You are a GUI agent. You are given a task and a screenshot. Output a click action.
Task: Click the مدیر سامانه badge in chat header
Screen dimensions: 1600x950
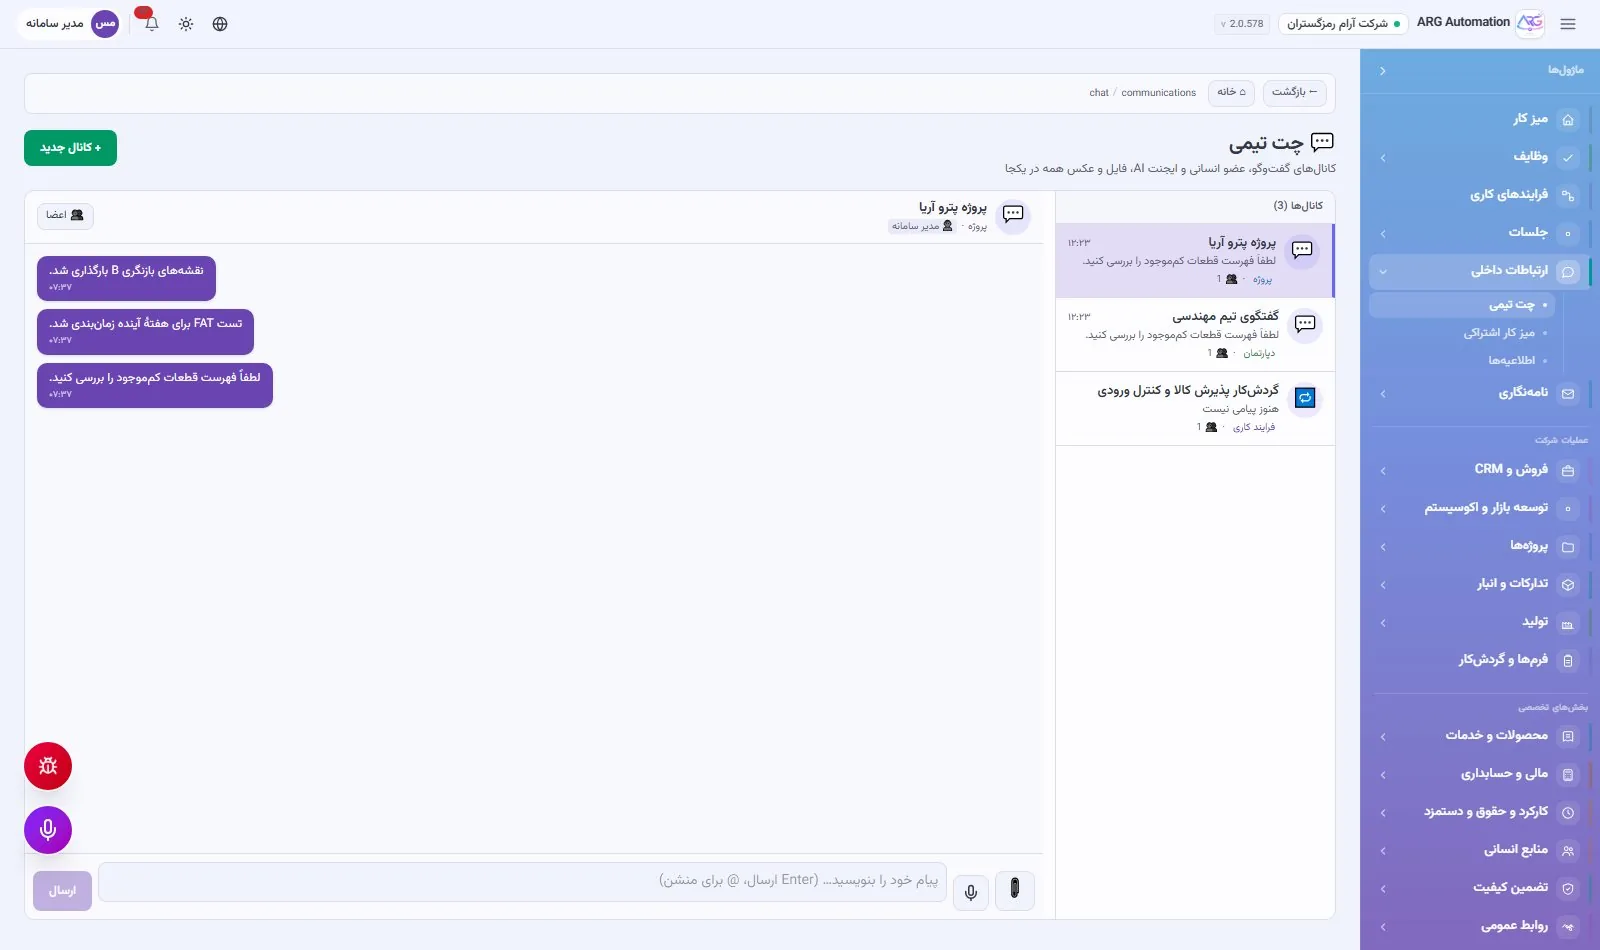[x=921, y=226]
